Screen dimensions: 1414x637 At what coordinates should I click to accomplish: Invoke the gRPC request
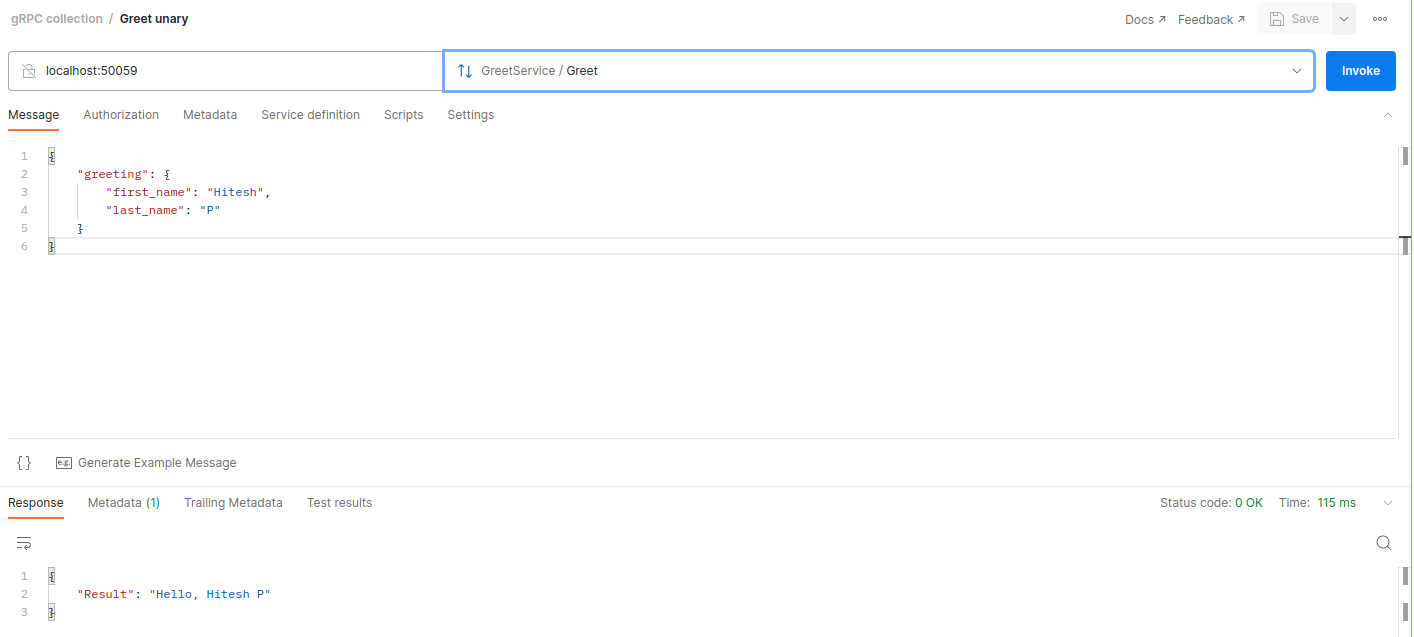tap(1361, 71)
